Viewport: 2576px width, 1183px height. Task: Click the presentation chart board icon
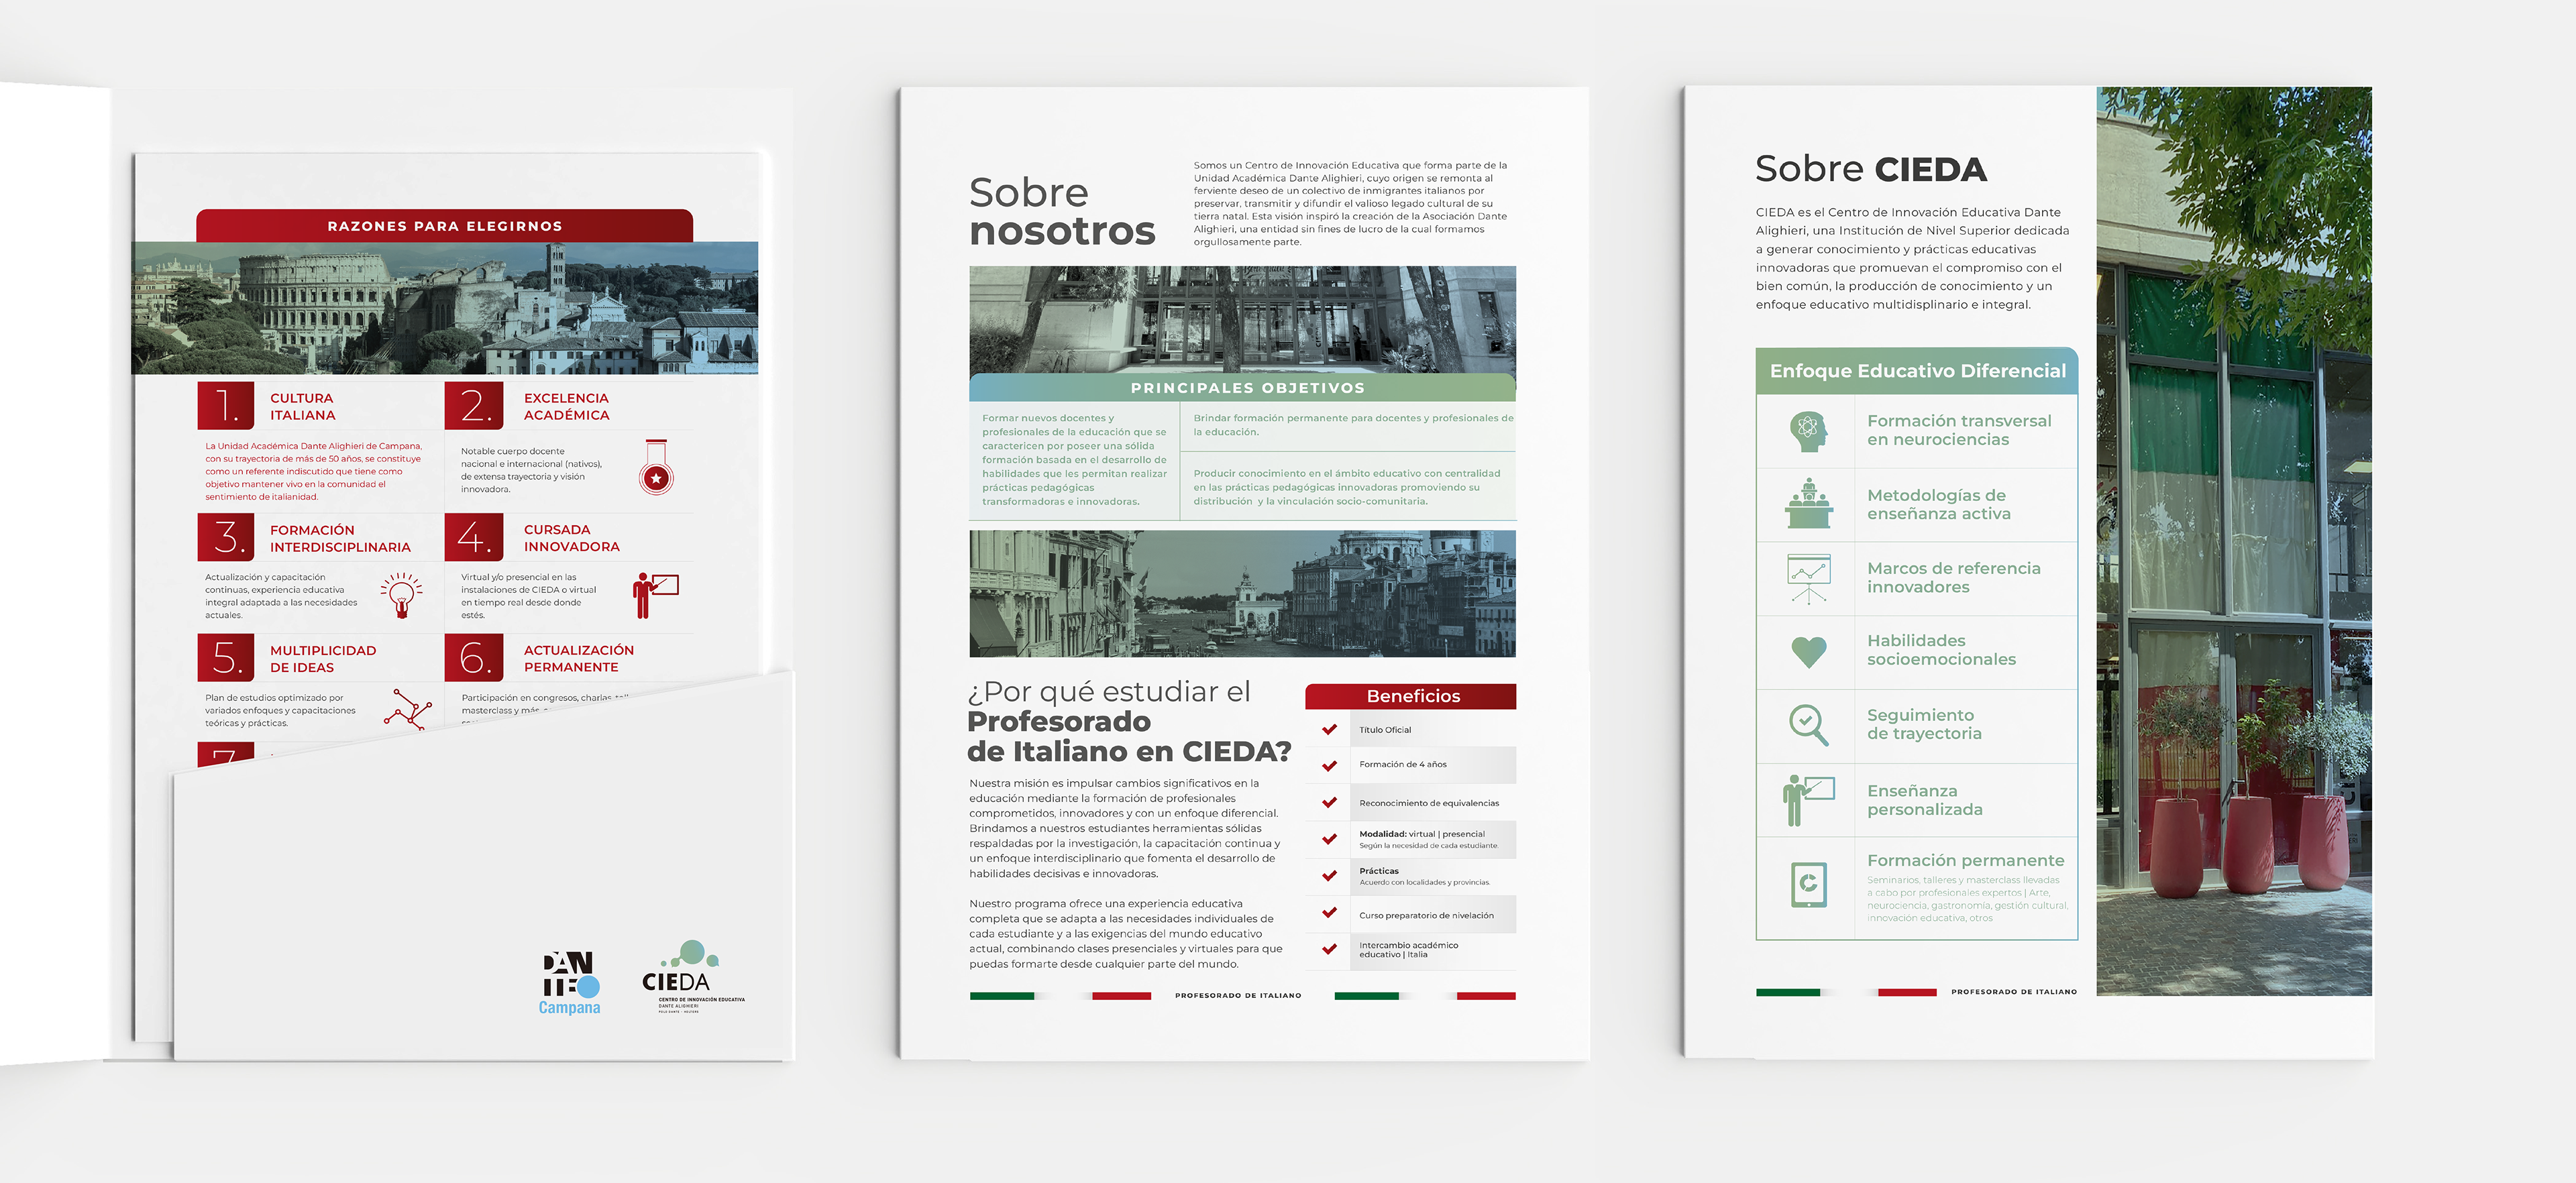click(1808, 578)
